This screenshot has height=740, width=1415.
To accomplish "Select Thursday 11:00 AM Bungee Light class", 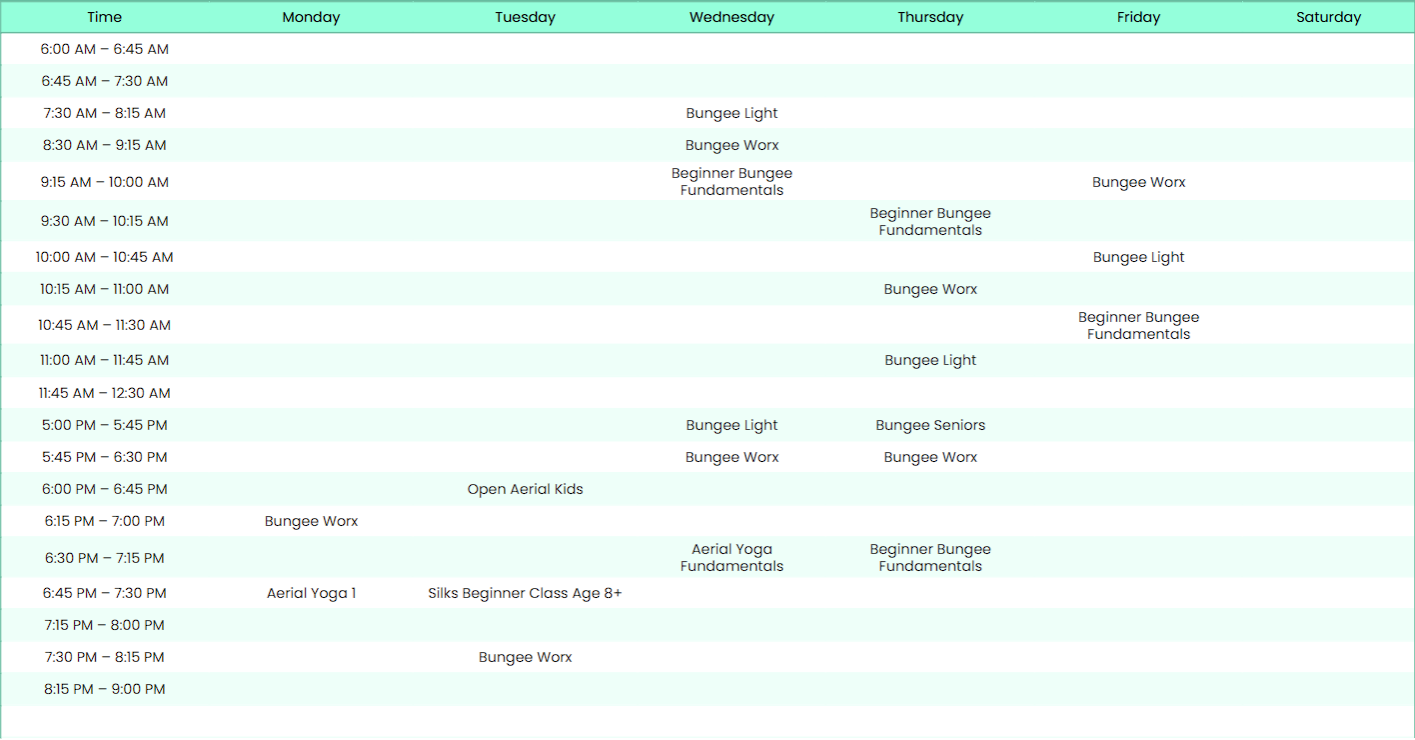I will coord(930,360).
